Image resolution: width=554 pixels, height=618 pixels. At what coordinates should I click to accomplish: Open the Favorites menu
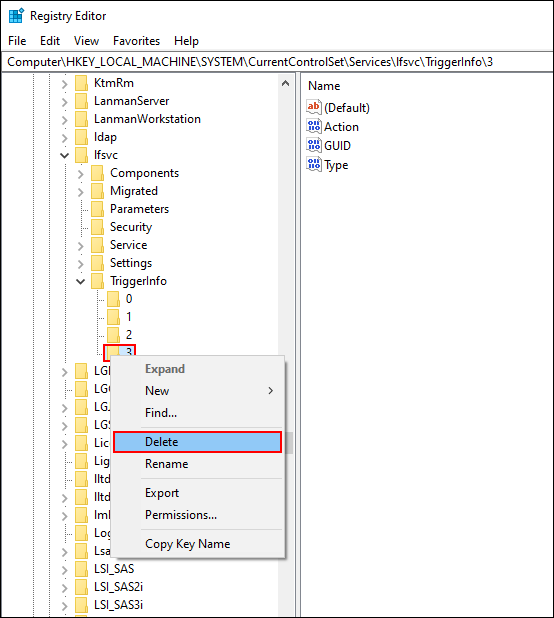[x=136, y=41]
